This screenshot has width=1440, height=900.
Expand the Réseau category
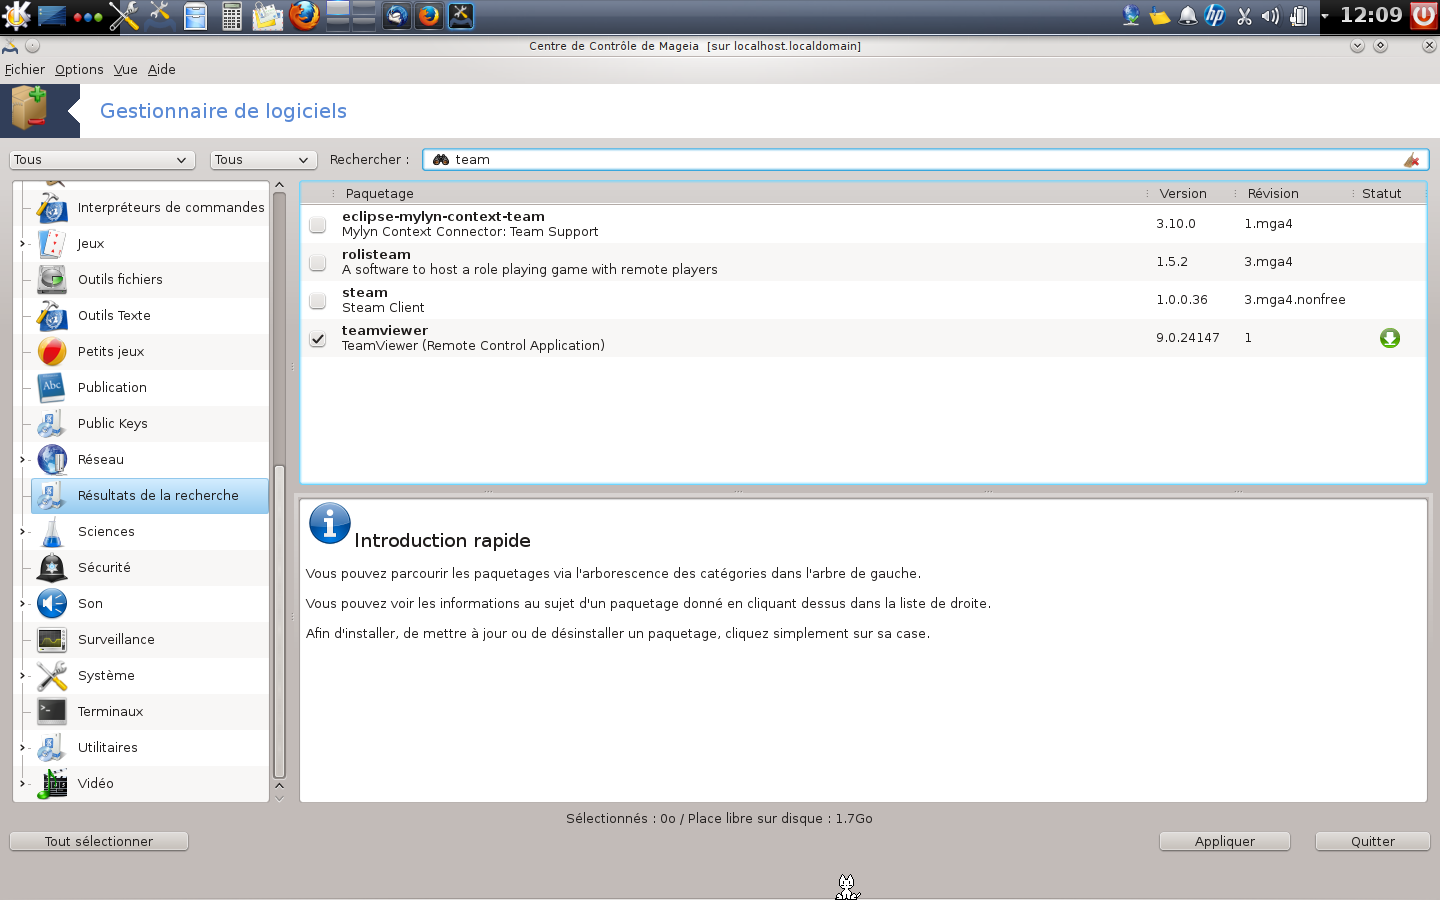pos(23,459)
